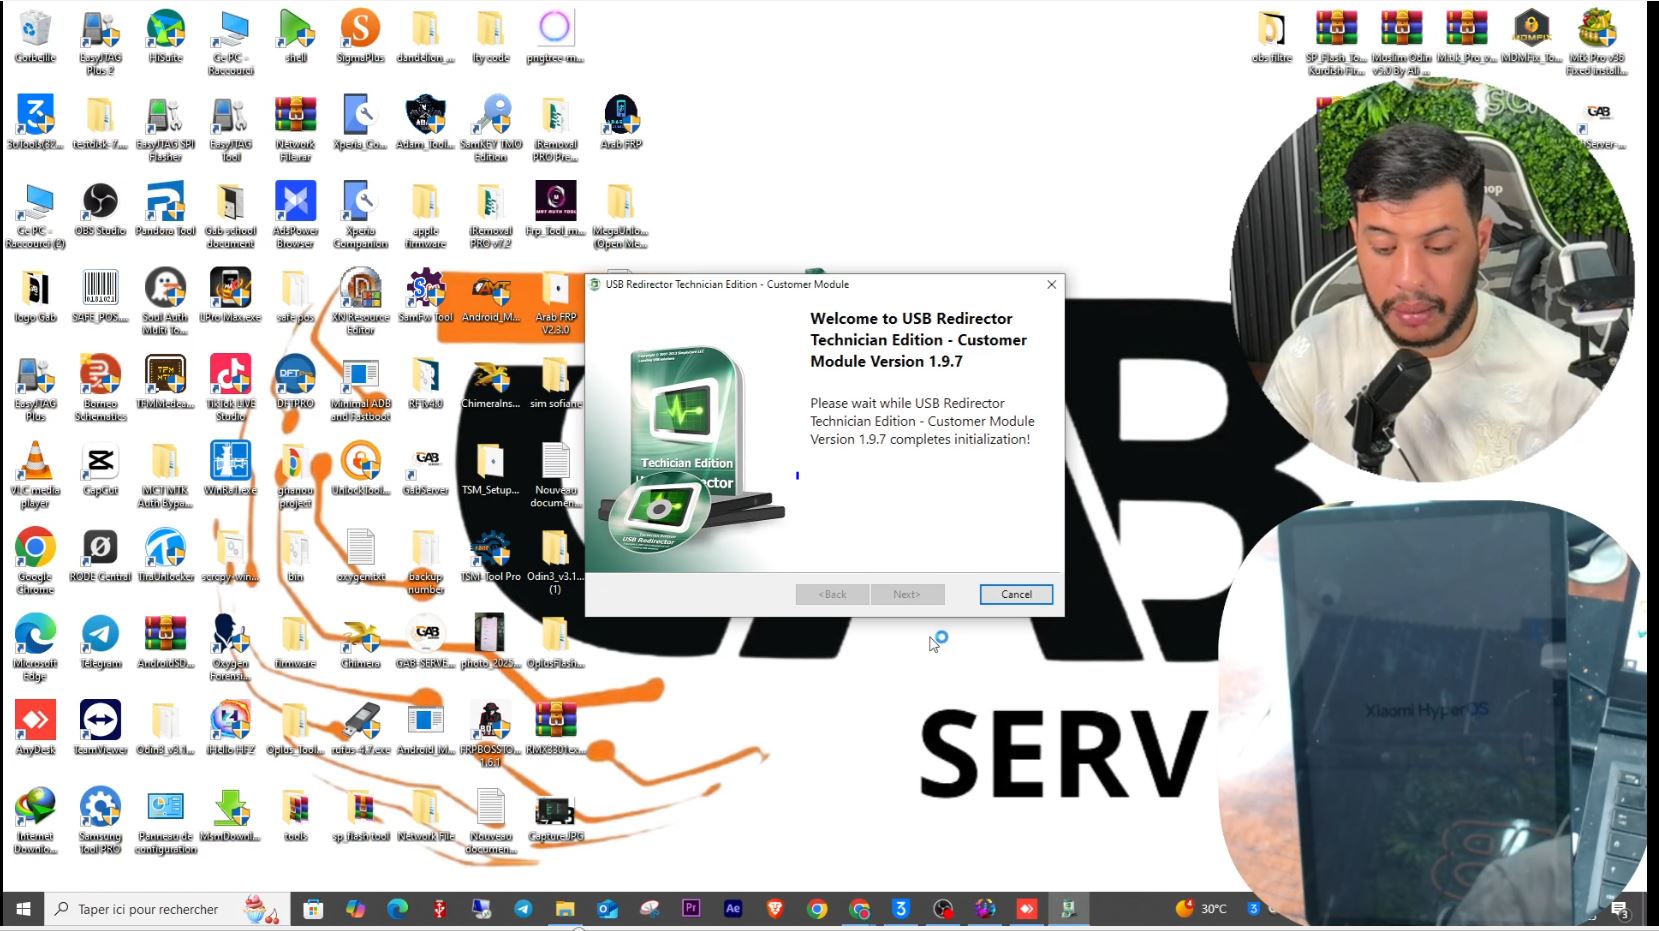
Task: Select the Minimal ADB and Fastboot icon
Action: coord(360,388)
